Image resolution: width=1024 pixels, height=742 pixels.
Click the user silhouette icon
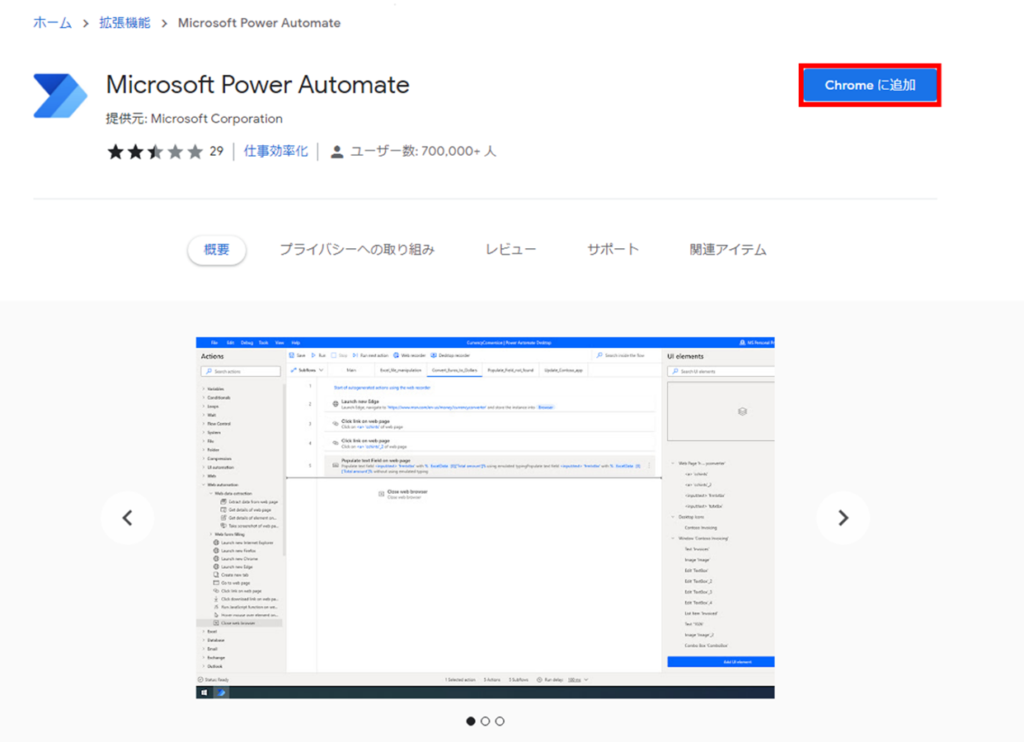coord(337,152)
